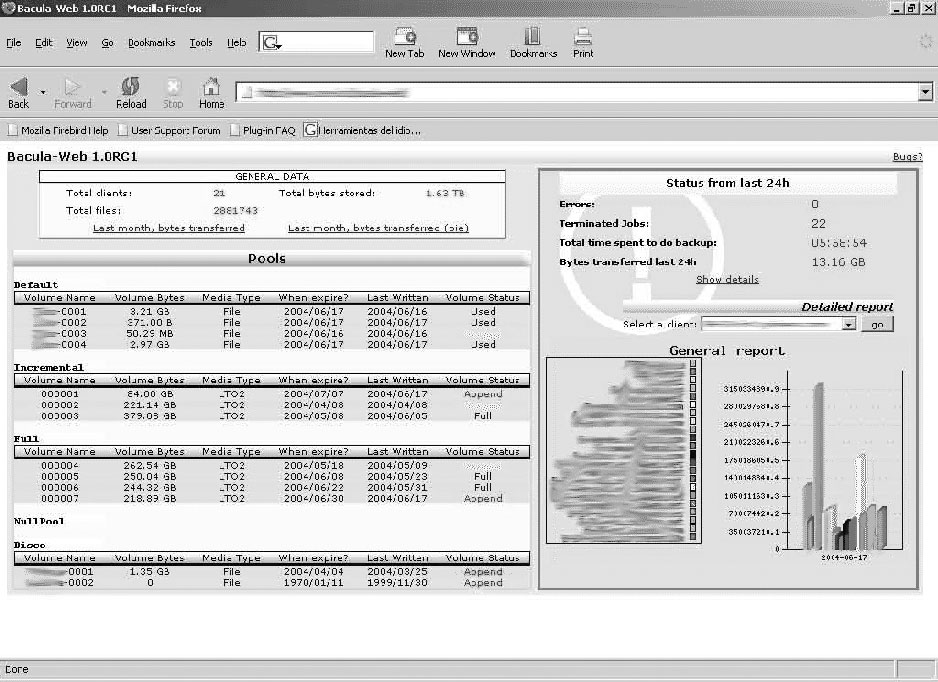938x682 pixels.
Task: Reload the page with Reload icon
Action: [x=130, y=87]
